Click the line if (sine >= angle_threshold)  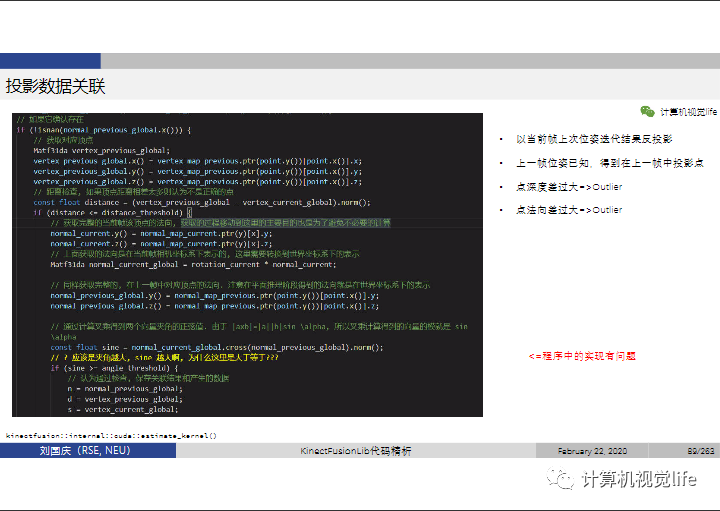114,368
